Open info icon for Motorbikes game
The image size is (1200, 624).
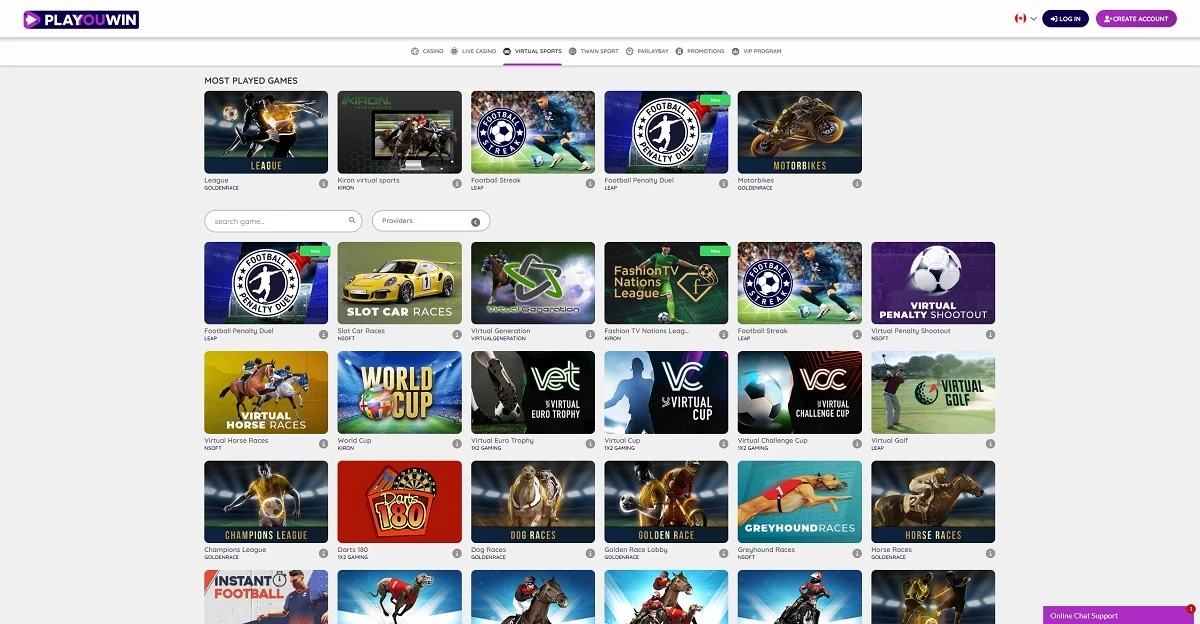click(857, 184)
